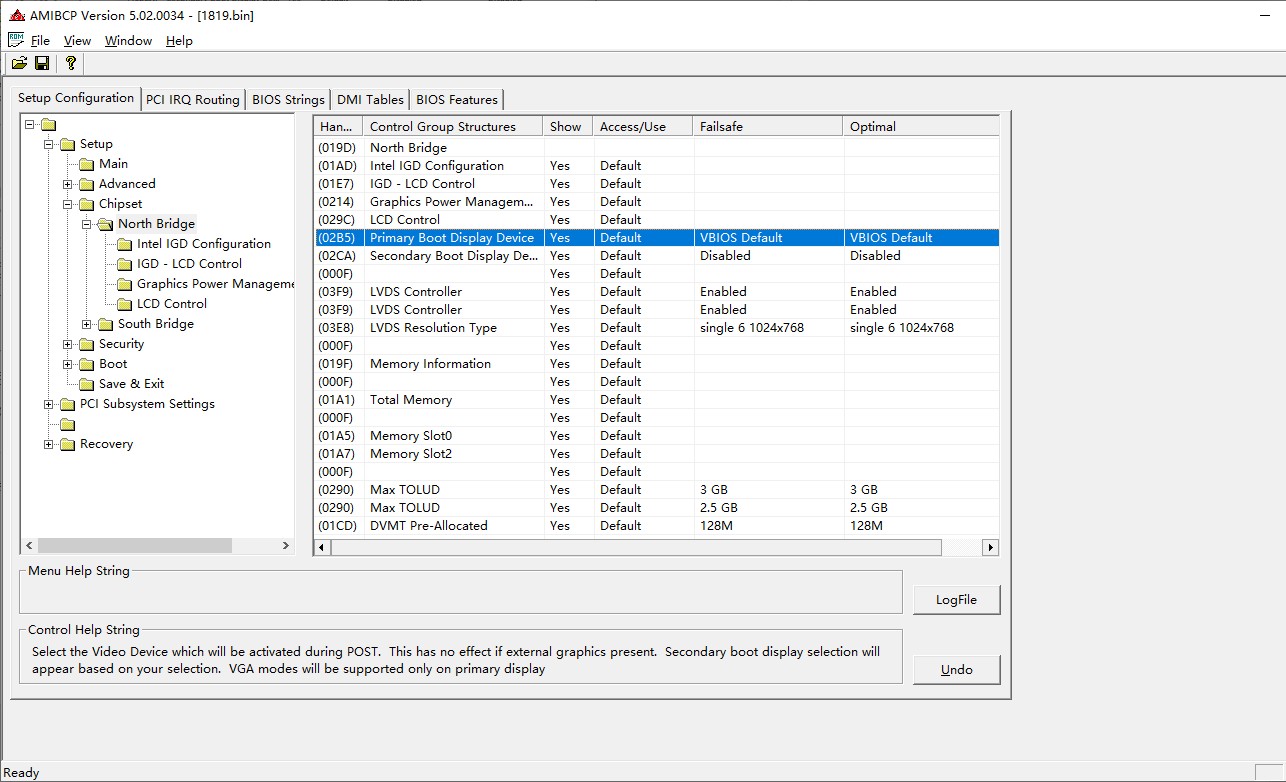Click the Failsafe column header
The image size is (1286, 782).
768,126
